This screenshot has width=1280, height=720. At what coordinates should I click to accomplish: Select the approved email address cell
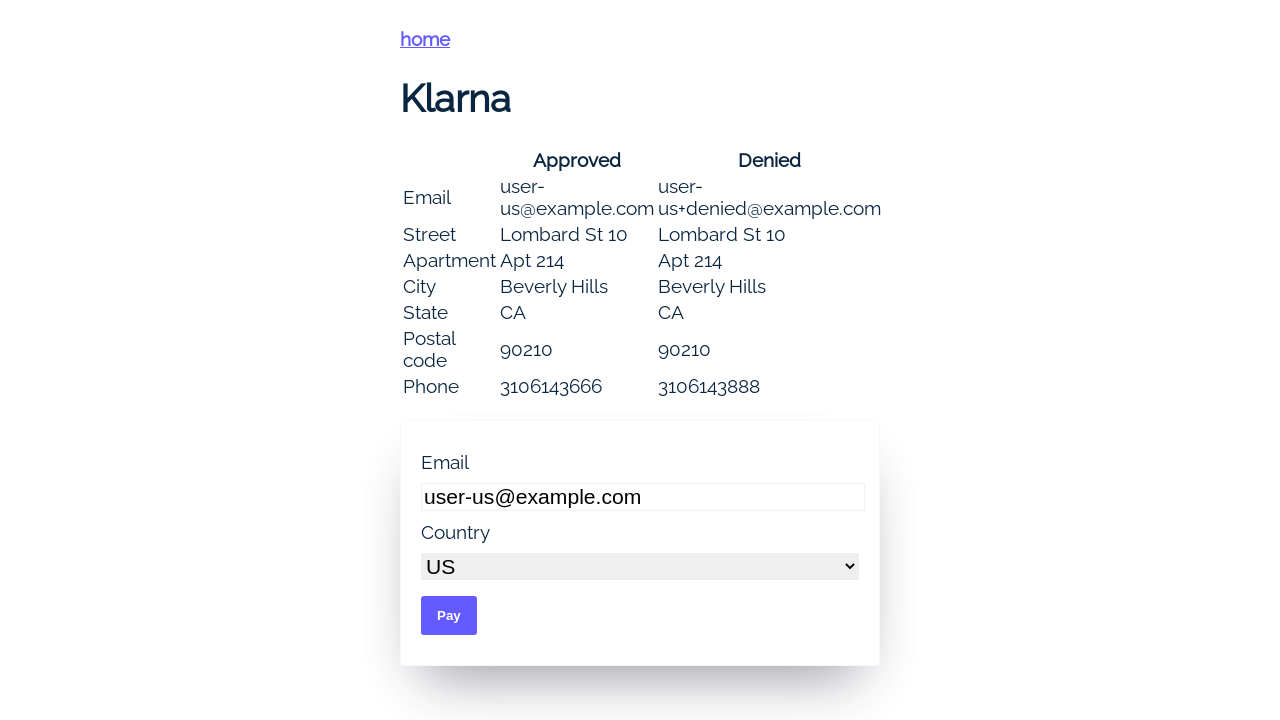[576, 198]
